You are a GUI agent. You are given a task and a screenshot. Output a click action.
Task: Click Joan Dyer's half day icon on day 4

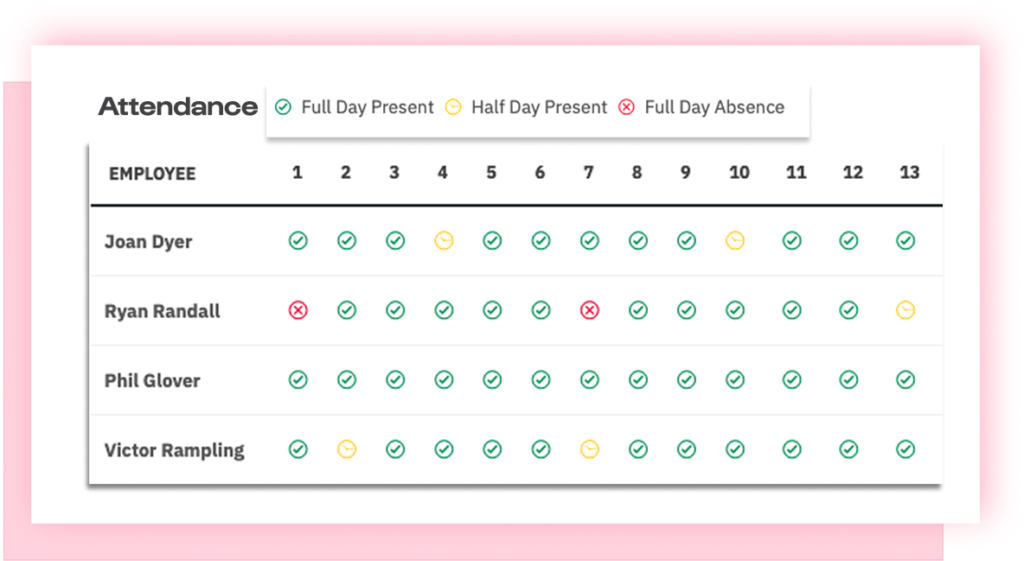click(444, 241)
